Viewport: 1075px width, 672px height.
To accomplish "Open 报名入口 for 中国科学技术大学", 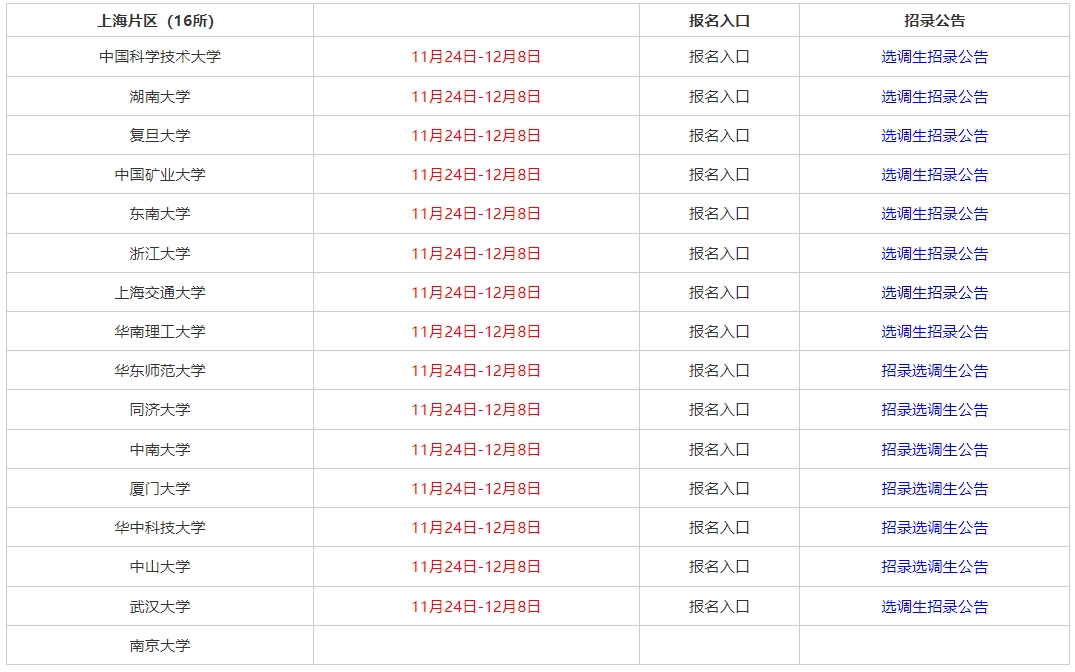I will pos(718,57).
